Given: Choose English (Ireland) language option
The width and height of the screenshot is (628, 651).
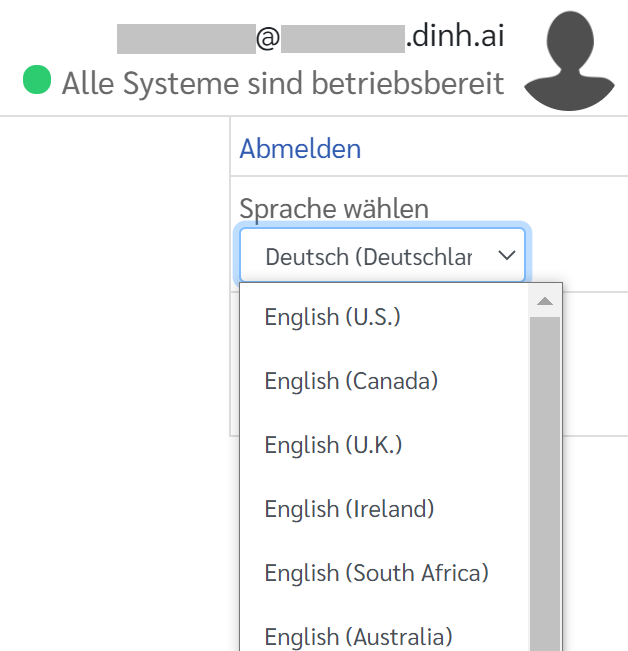Looking at the screenshot, I should click(384, 509).
